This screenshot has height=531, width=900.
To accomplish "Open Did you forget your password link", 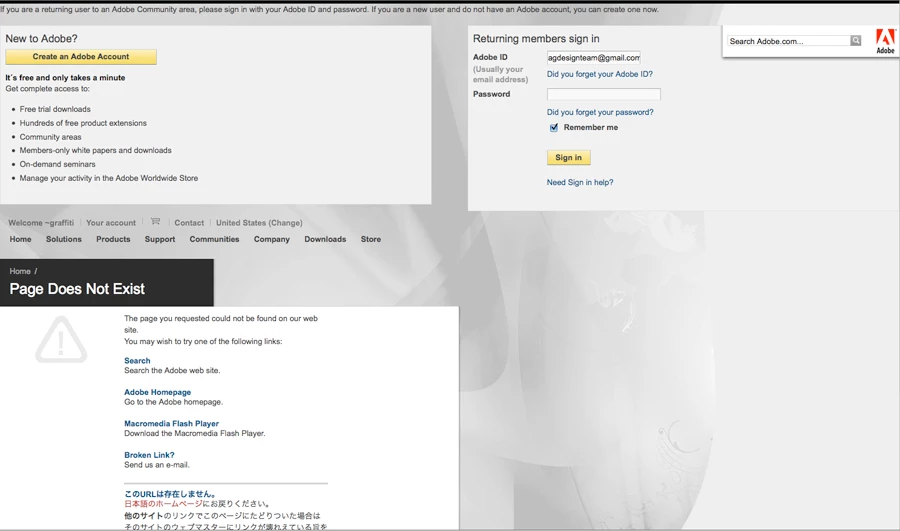I will coord(600,112).
